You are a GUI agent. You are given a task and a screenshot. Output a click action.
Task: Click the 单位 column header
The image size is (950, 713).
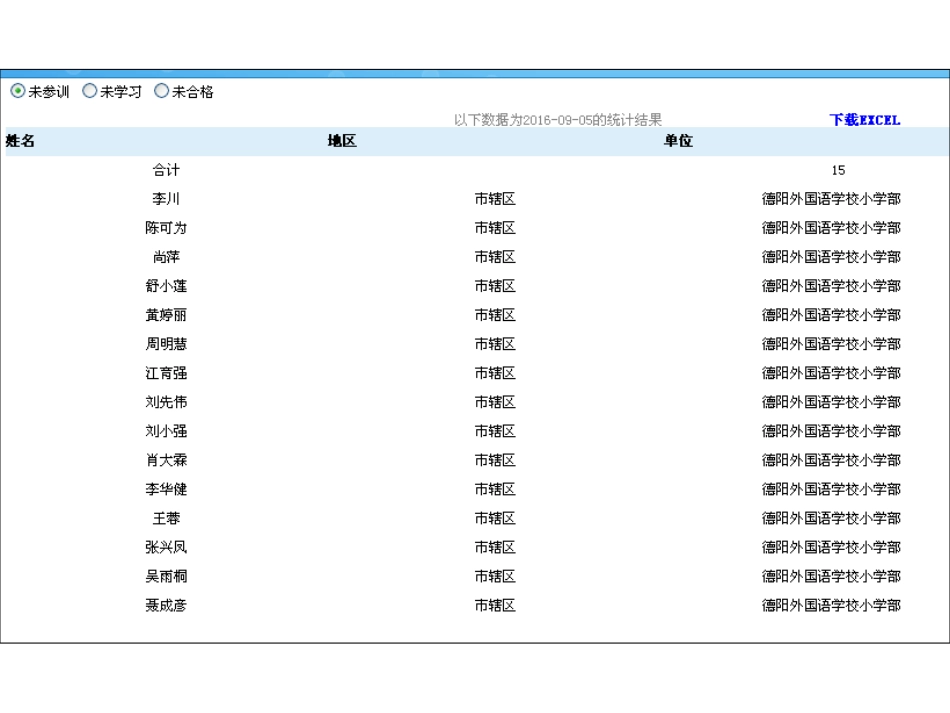[x=678, y=141]
